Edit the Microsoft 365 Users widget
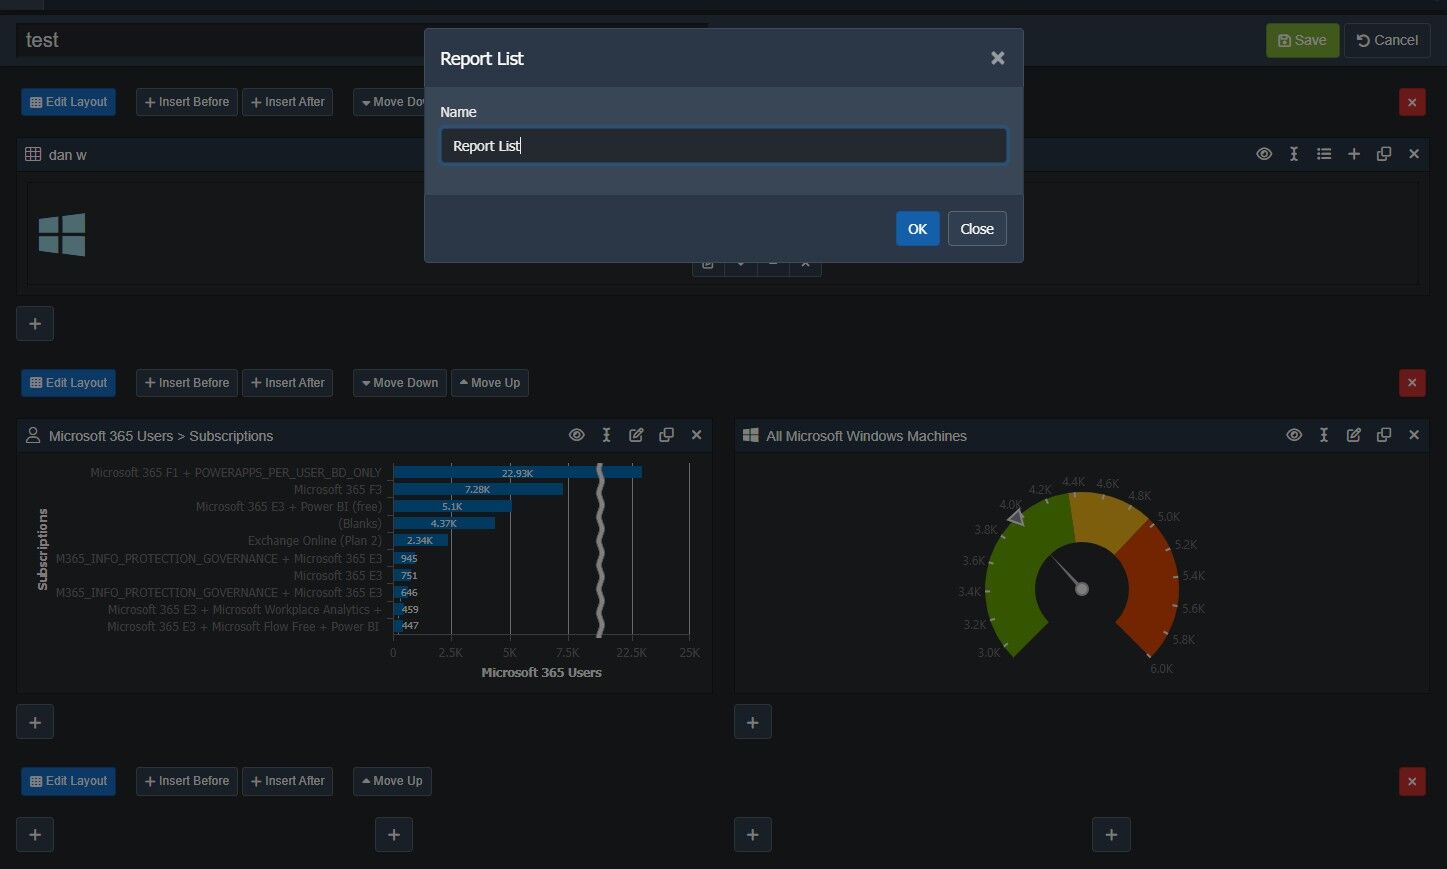The image size is (1447, 869). click(x=636, y=435)
